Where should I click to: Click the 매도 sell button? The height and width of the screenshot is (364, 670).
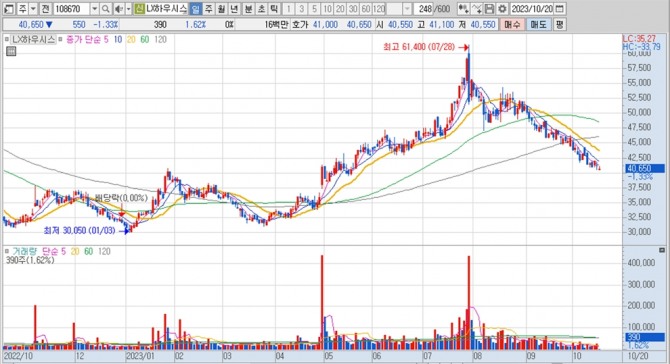[538, 25]
